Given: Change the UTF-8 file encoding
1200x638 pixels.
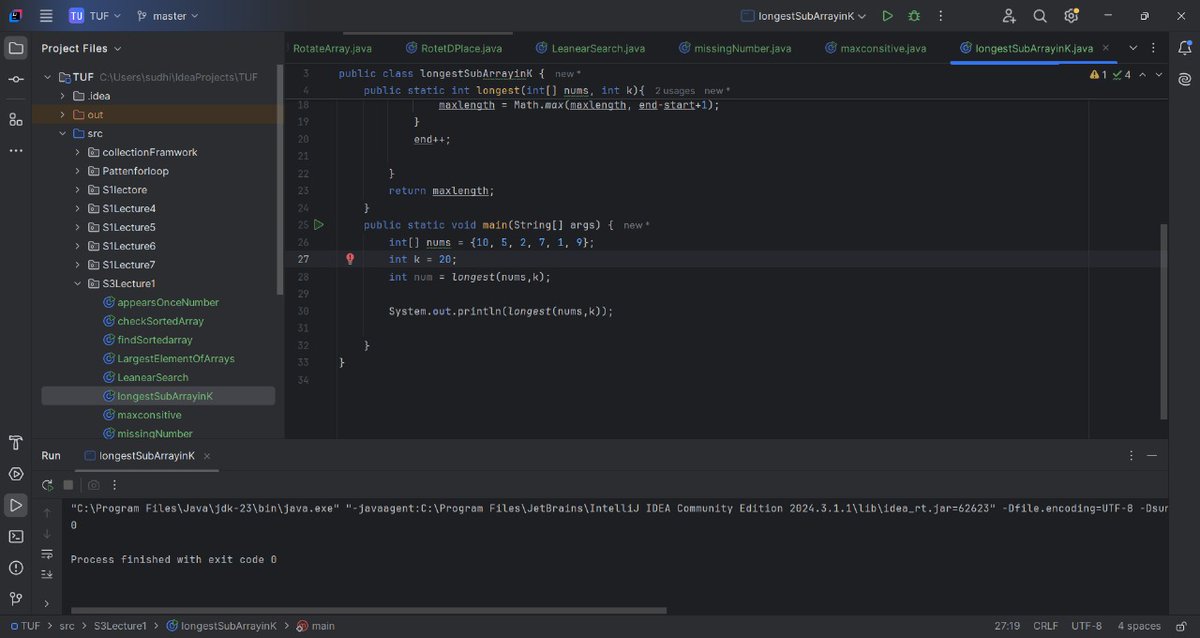Looking at the screenshot, I should click(x=1088, y=626).
